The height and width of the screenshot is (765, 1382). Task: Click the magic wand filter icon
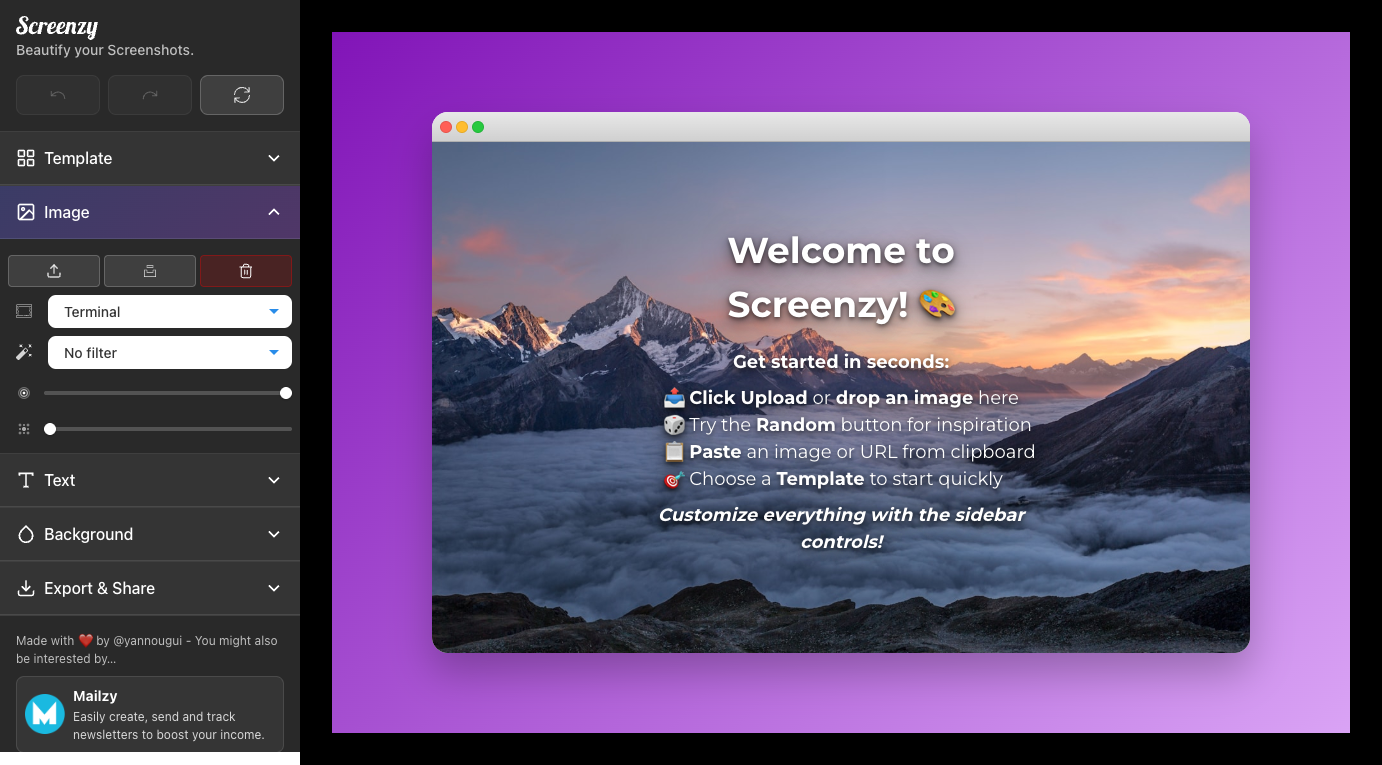(24, 353)
